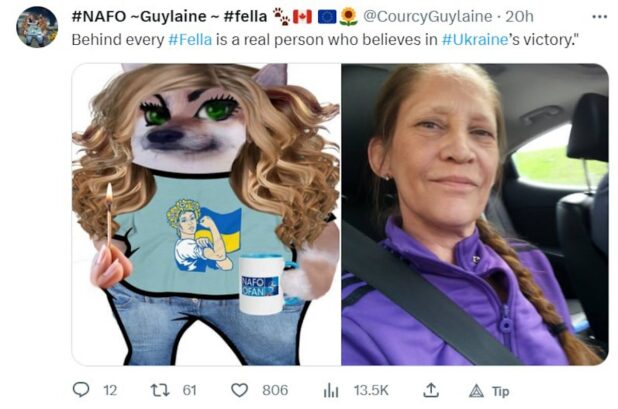Expand the cartoon dog avatar image
This screenshot has height=409, width=618.
coord(206,214)
